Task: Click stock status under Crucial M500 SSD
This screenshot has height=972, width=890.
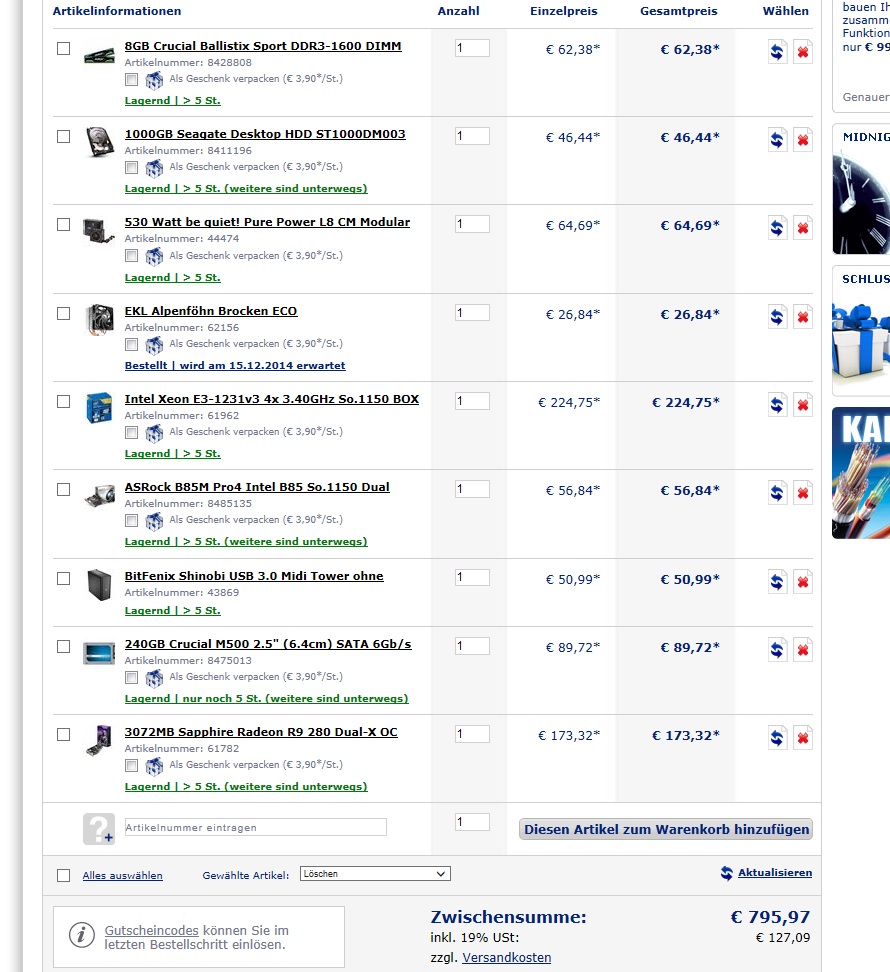Action: point(267,699)
